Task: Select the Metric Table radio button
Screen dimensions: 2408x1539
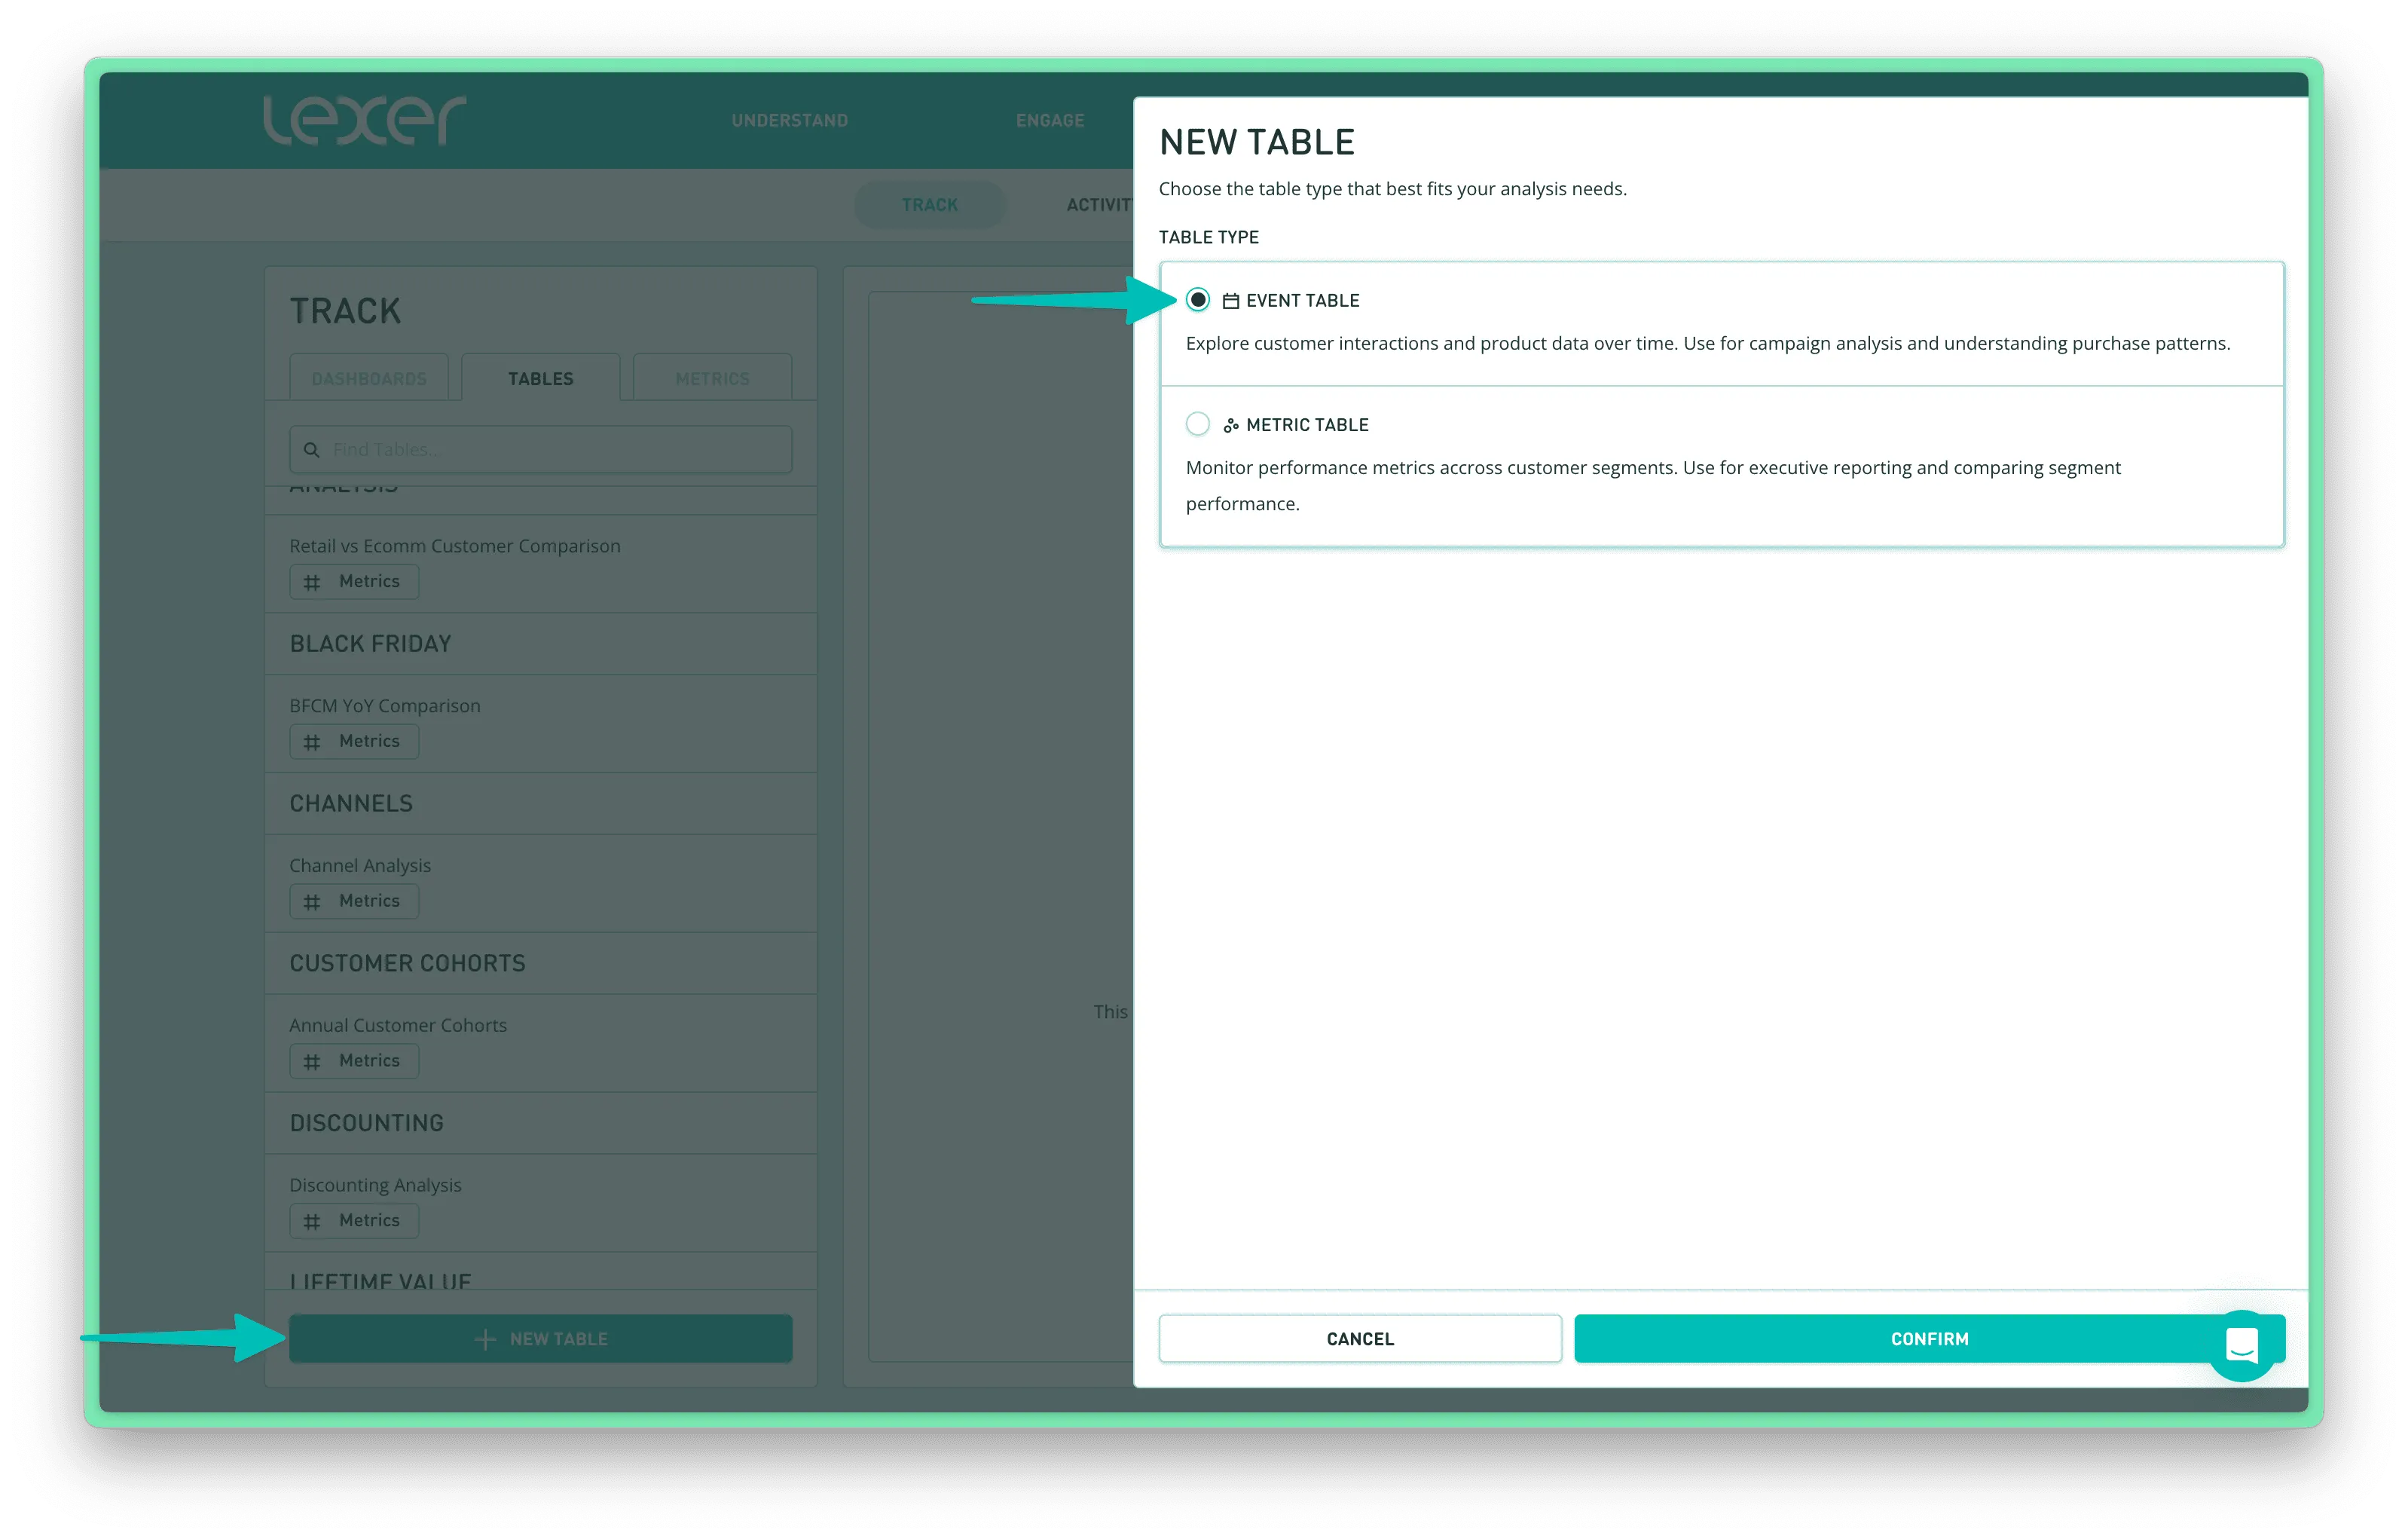Action: coord(1197,424)
